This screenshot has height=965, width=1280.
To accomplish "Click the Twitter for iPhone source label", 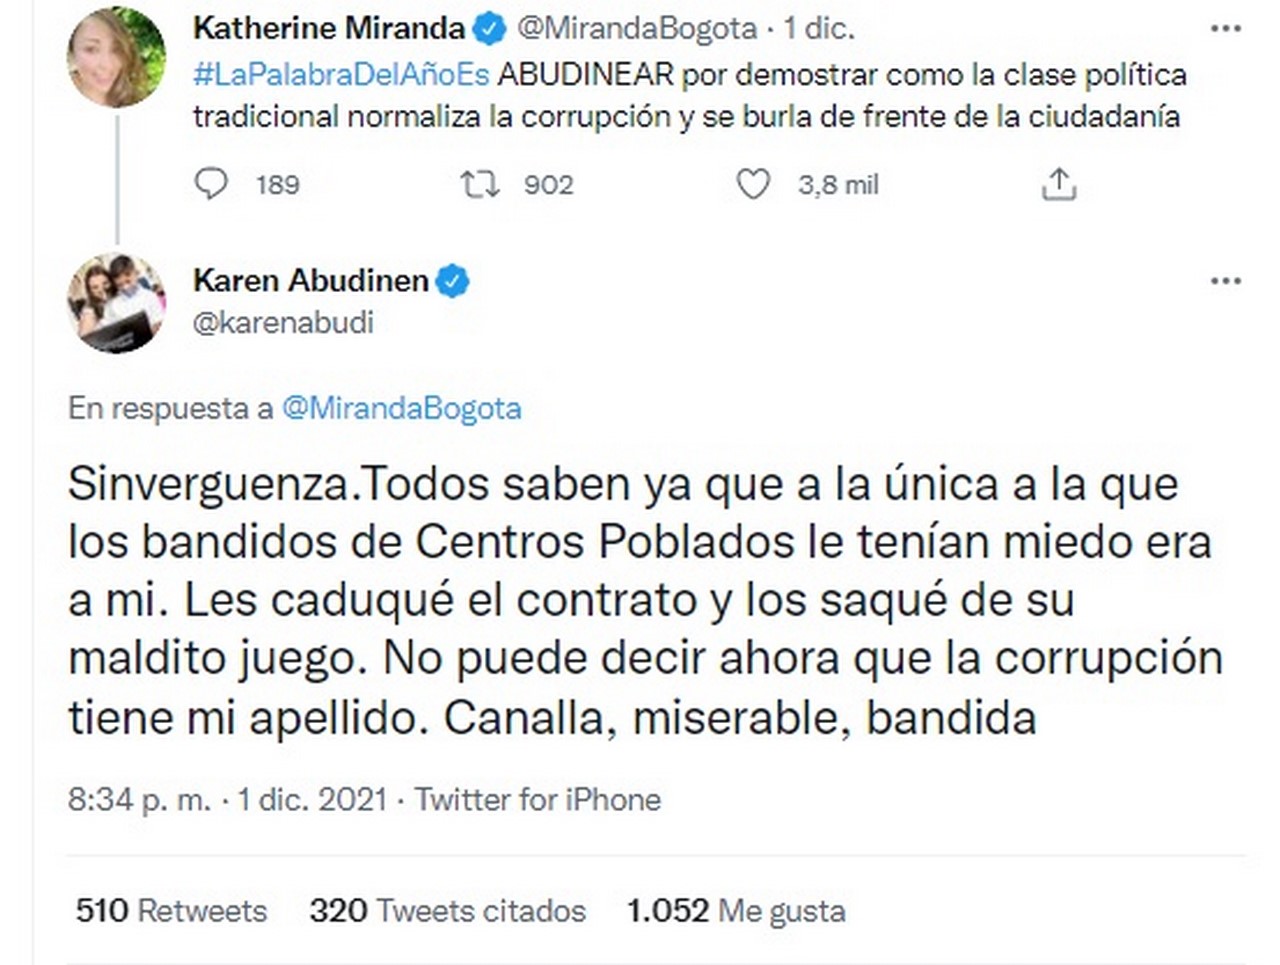I will coord(538,800).
